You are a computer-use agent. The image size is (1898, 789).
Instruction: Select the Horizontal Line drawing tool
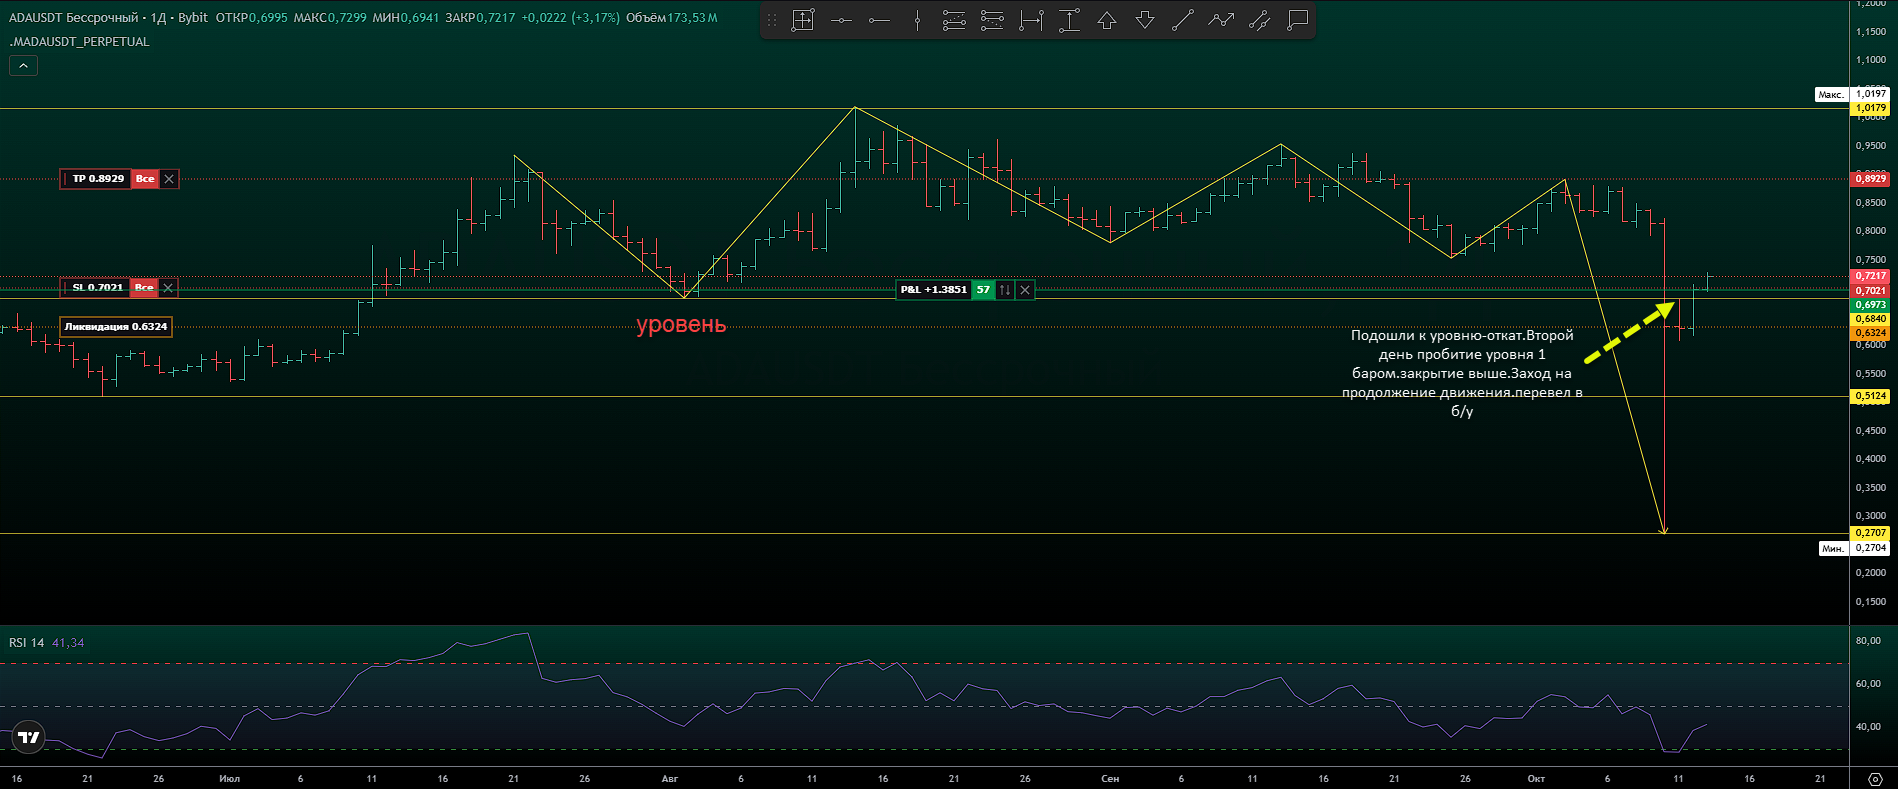(x=841, y=20)
